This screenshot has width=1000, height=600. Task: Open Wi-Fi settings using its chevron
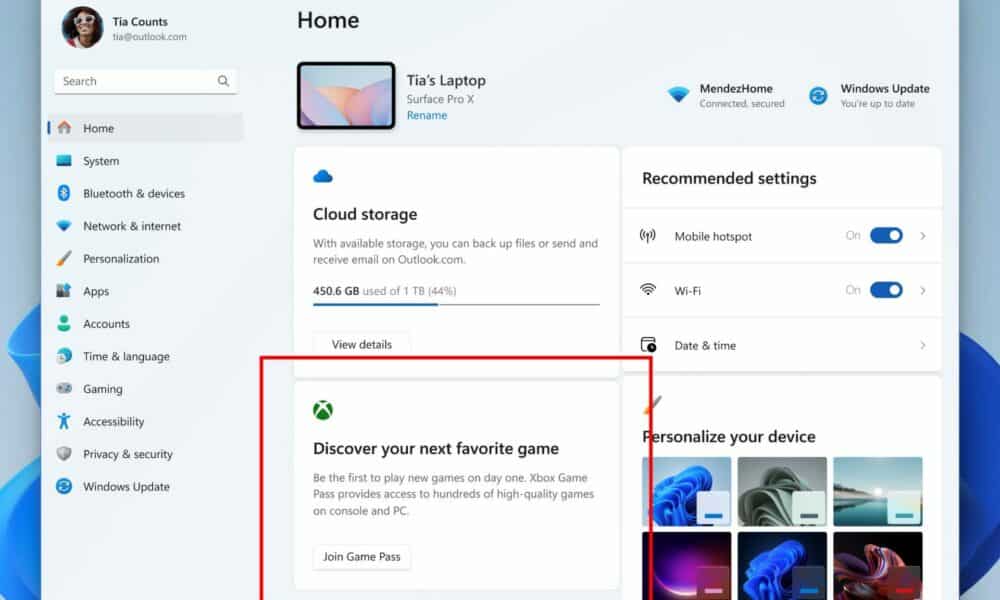tap(923, 290)
